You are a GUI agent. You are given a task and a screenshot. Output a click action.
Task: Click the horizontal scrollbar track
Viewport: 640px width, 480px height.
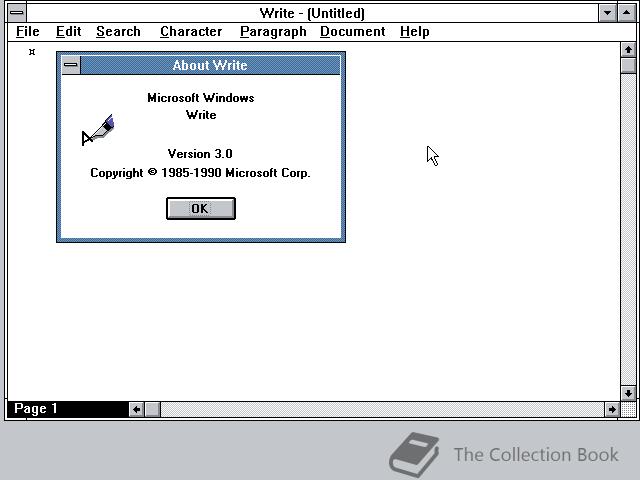(382, 409)
